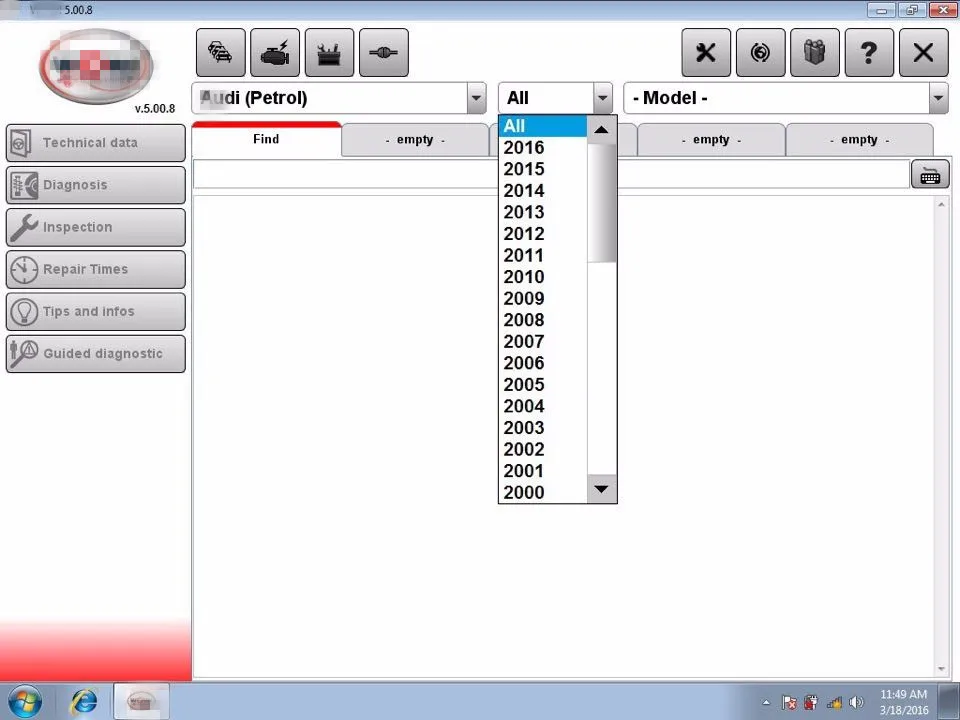Click the first empty tab

pos(415,139)
